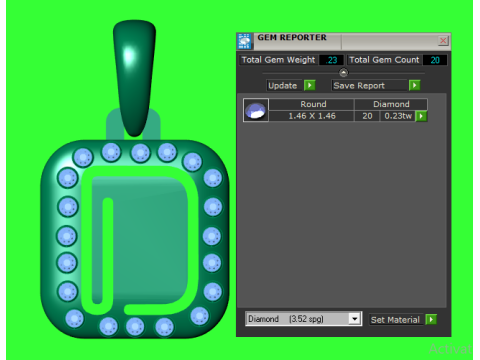Click the pendant bail loop at top
The width and height of the screenshot is (480, 360).
[x=134, y=77]
